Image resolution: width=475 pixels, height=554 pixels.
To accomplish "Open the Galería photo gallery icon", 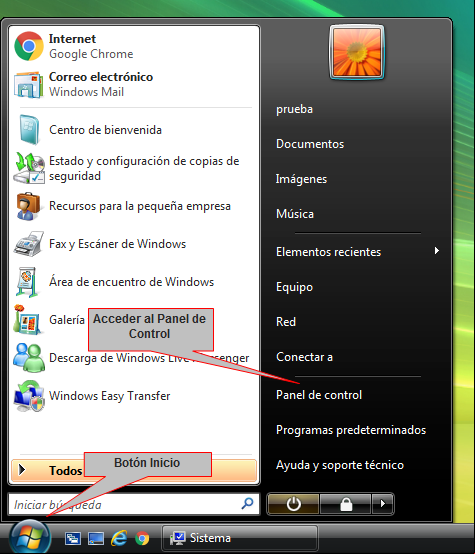I will point(28,320).
